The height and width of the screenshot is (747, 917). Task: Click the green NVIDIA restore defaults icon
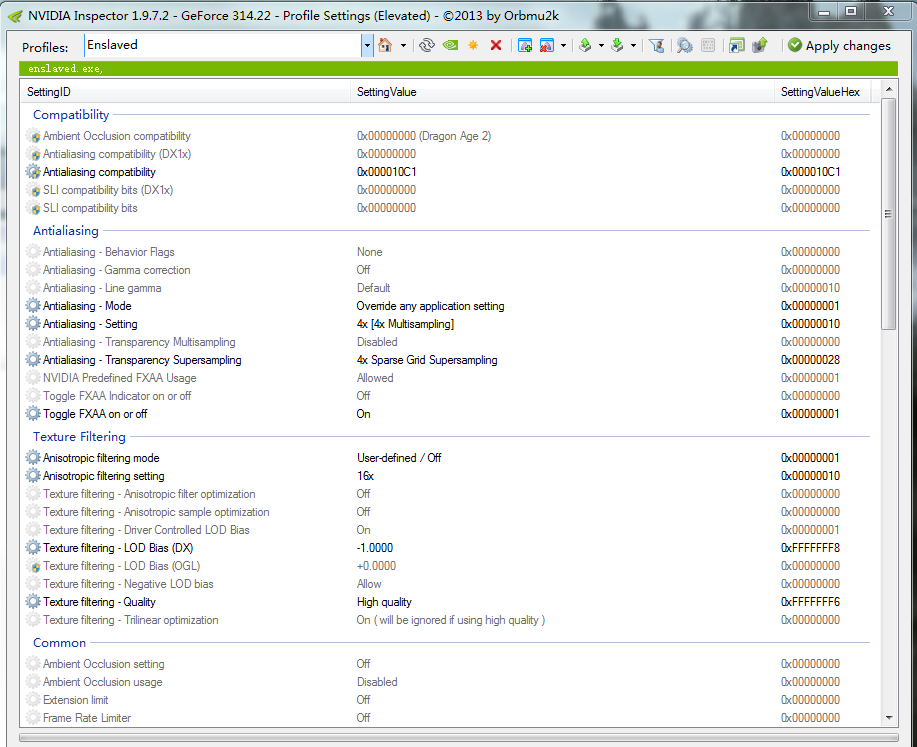click(x=450, y=45)
